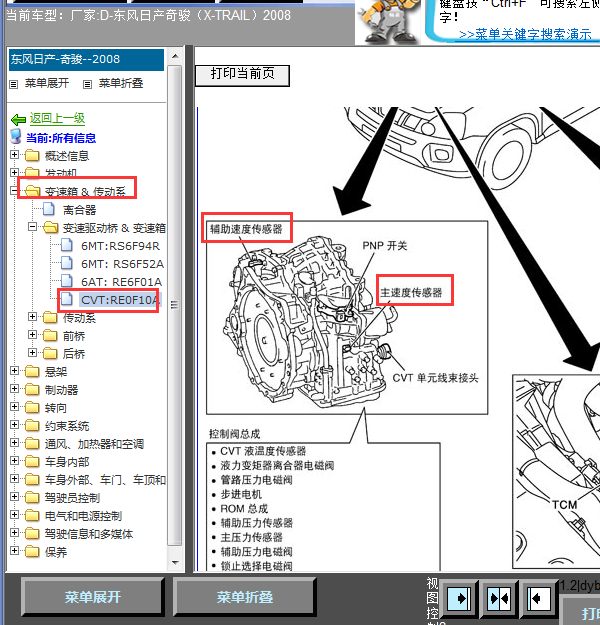
Task: Click the view control center-arrows icon
Action: 499,598
